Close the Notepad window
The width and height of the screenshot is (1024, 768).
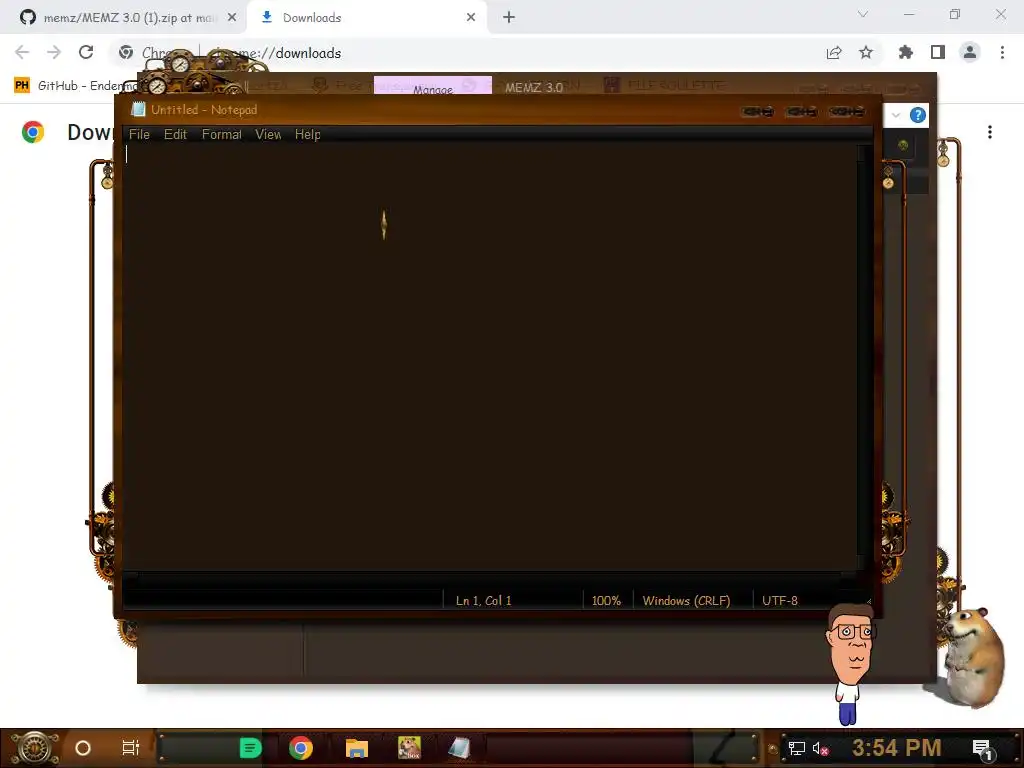coord(847,112)
